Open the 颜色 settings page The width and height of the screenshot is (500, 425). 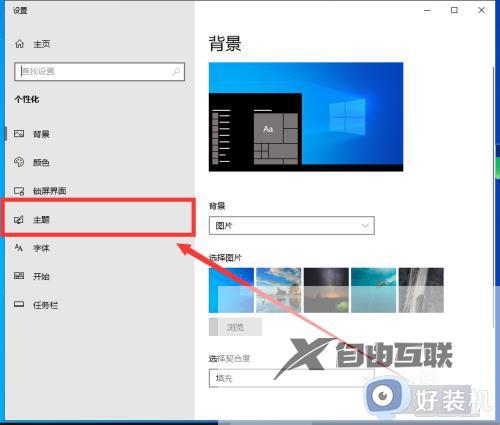coord(41,162)
